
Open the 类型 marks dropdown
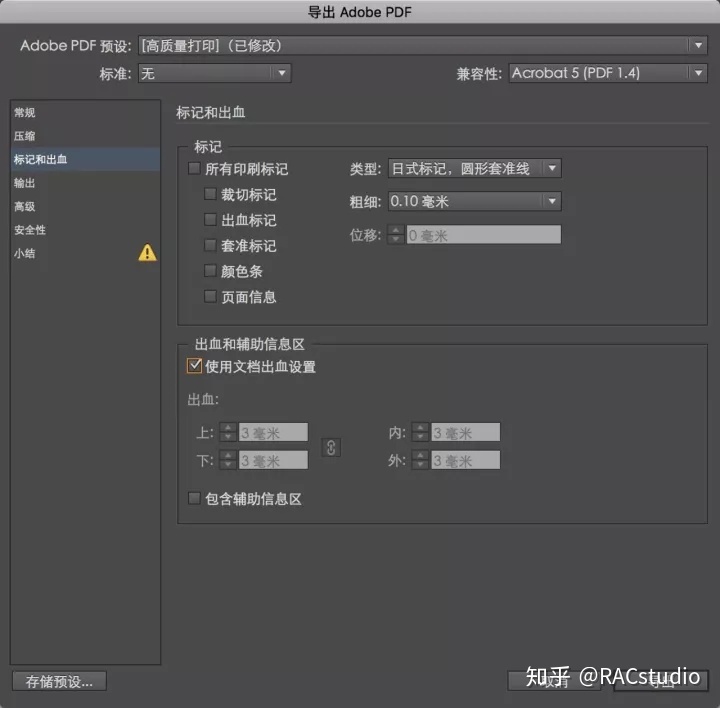474,169
